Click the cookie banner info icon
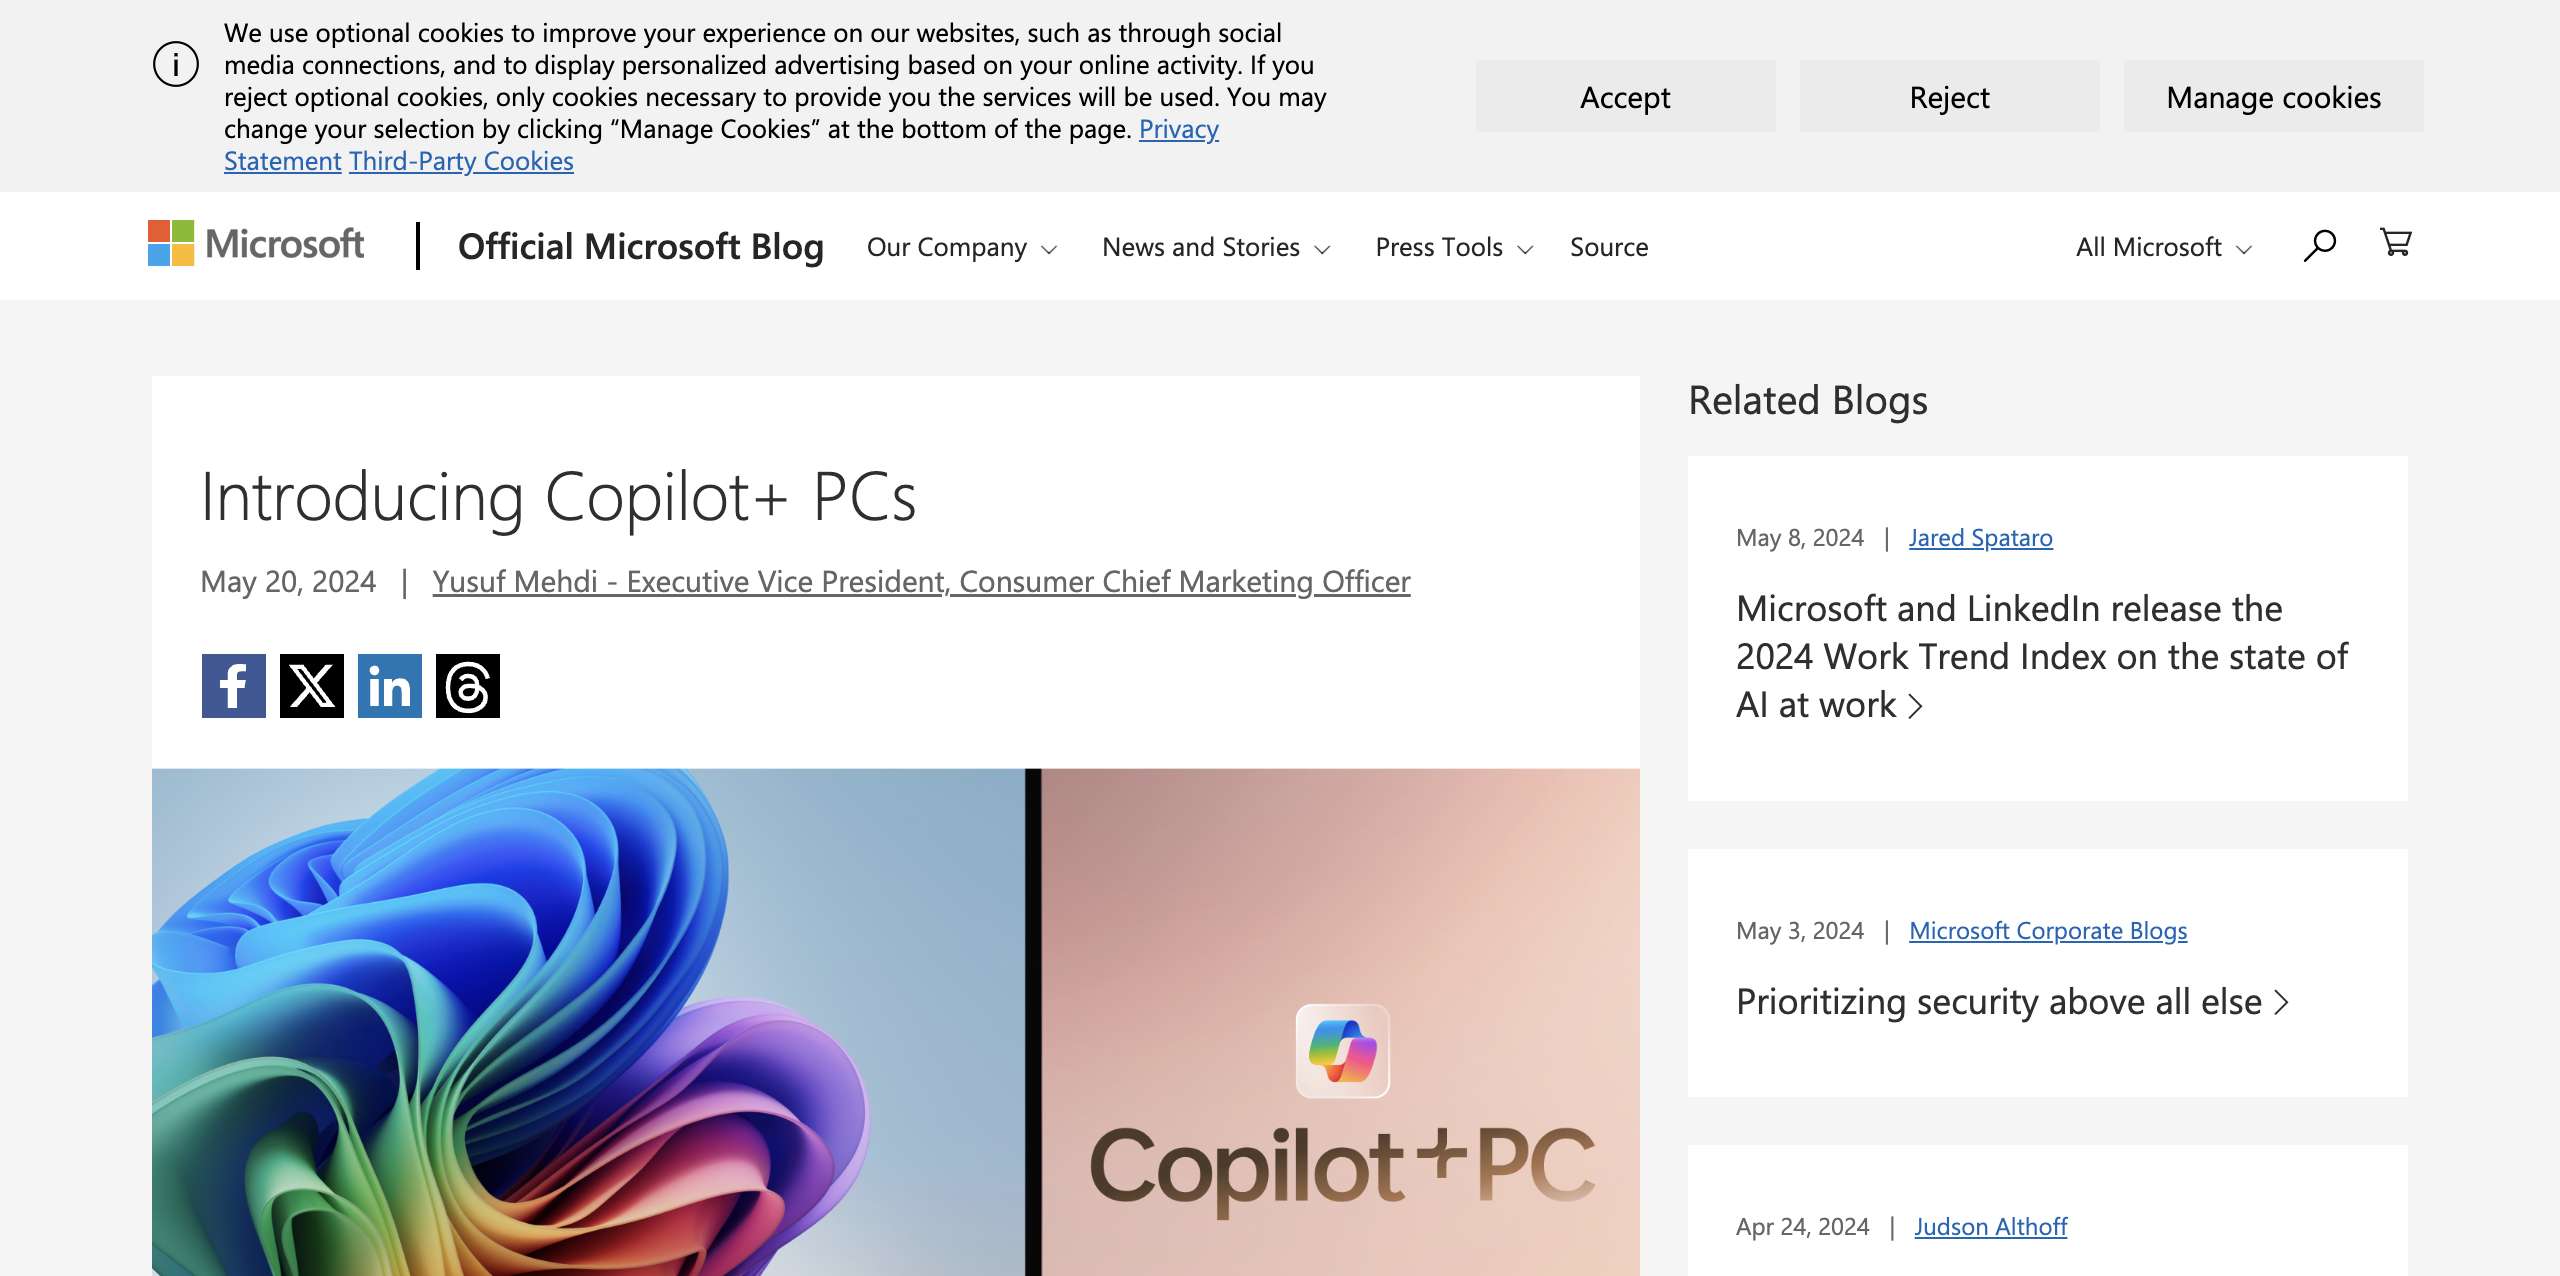The height and width of the screenshot is (1276, 2560). tap(176, 65)
